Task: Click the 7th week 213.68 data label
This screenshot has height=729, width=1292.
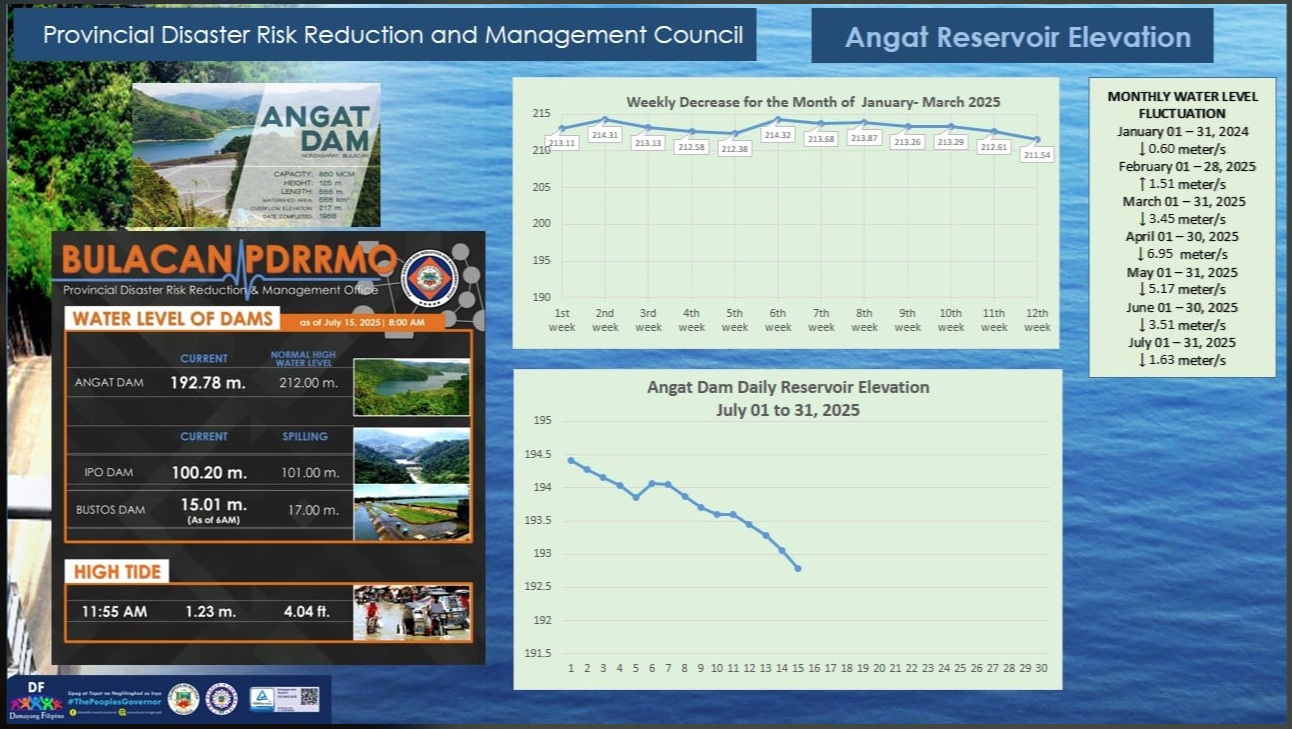Action: point(821,139)
